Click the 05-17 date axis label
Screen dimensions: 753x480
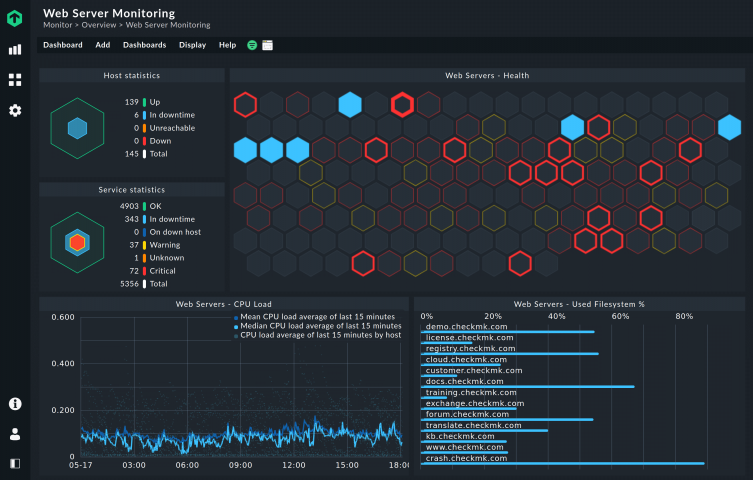tap(80, 465)
